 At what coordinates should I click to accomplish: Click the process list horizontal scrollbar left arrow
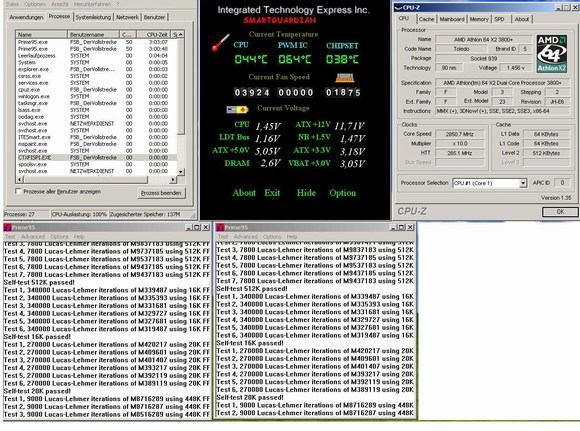click(x=19, y=180)
